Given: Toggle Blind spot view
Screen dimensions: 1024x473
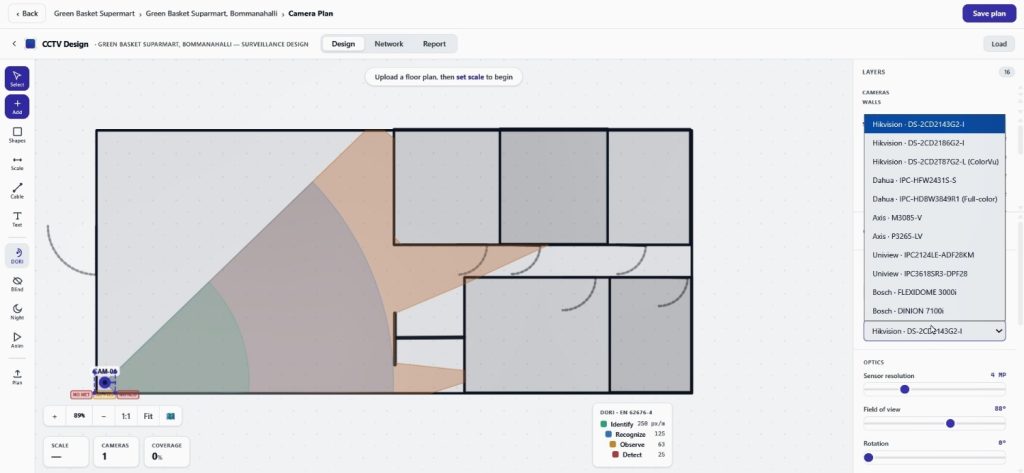Looking at the screenshot, I should pos(17,284).
